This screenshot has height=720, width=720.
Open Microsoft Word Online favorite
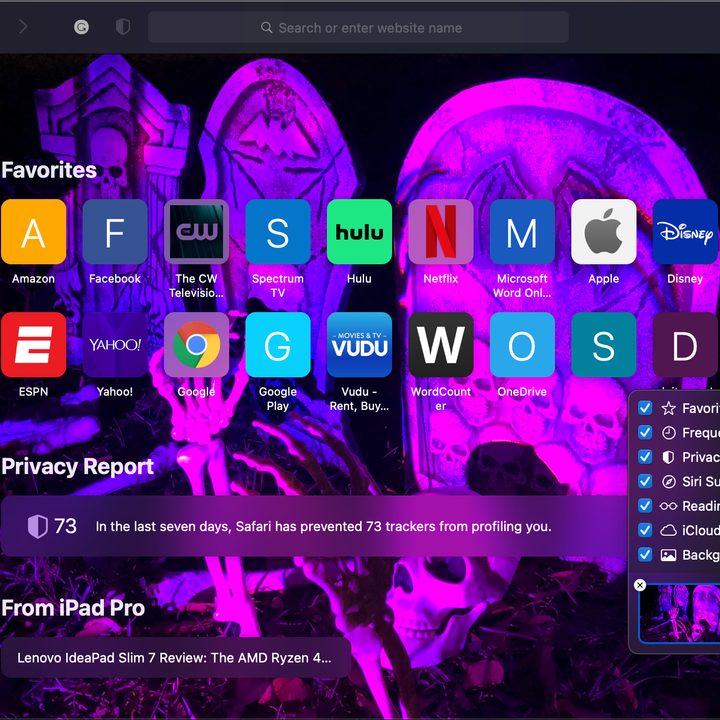[x=522, y=232]
